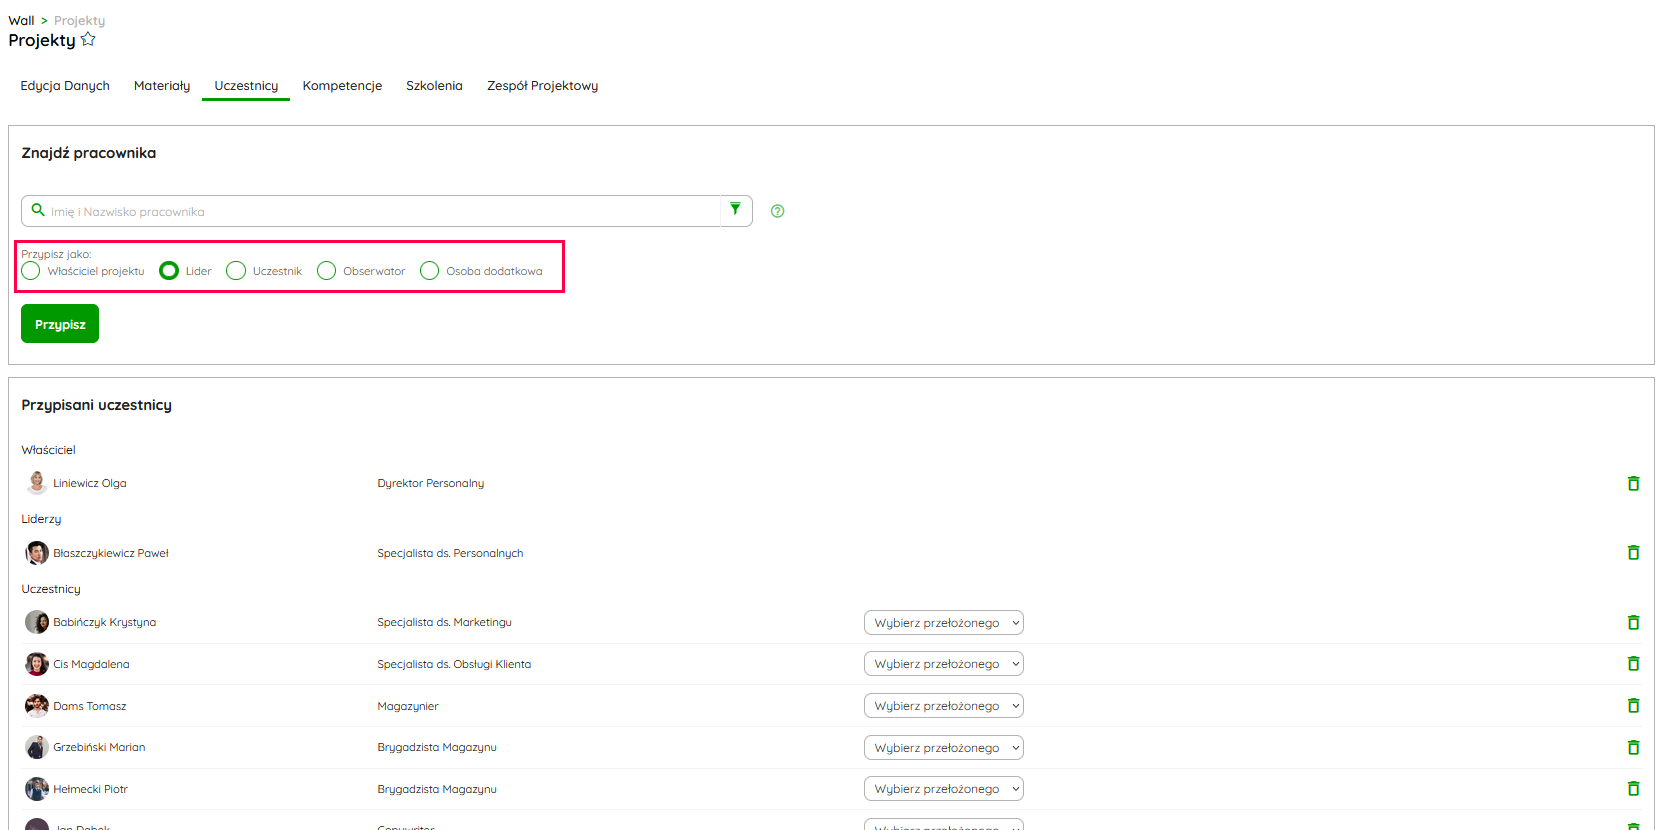Switch to the Kompetencje tab

click(342, 86)
